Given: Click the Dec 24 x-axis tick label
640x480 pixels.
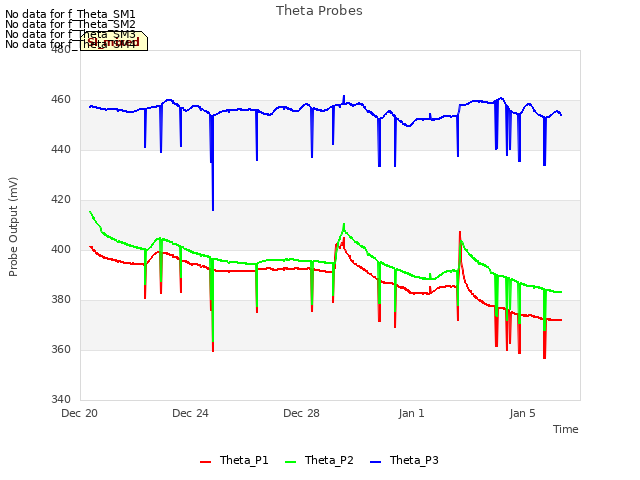Looking at the screenshot, I should (190, 413).
